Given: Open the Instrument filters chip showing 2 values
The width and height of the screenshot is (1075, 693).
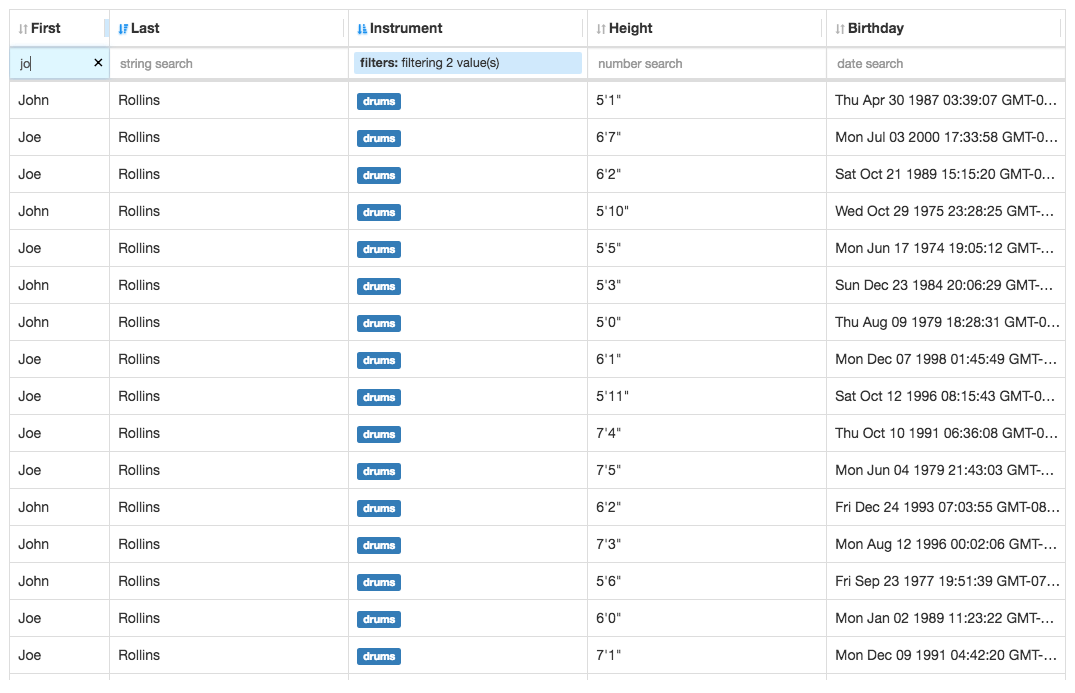Looking at the screenshot, I should [x=466, y=62].
